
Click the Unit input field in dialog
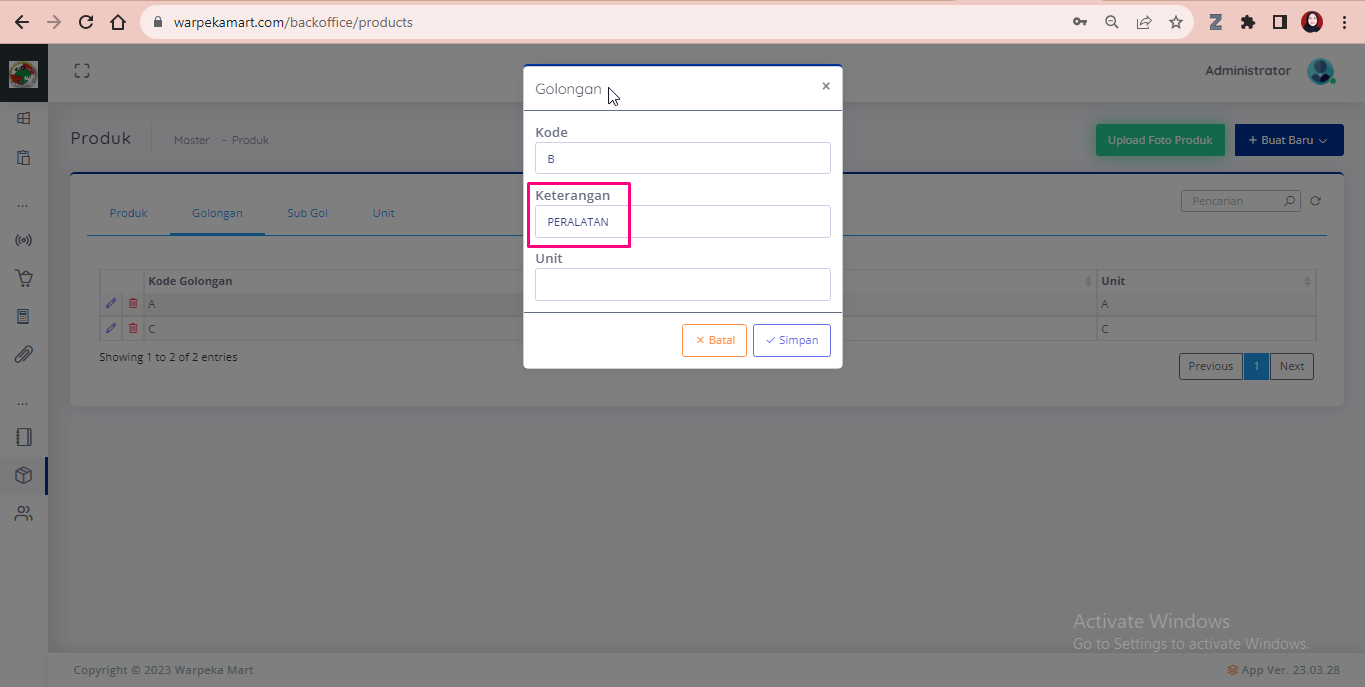[683, 284]
